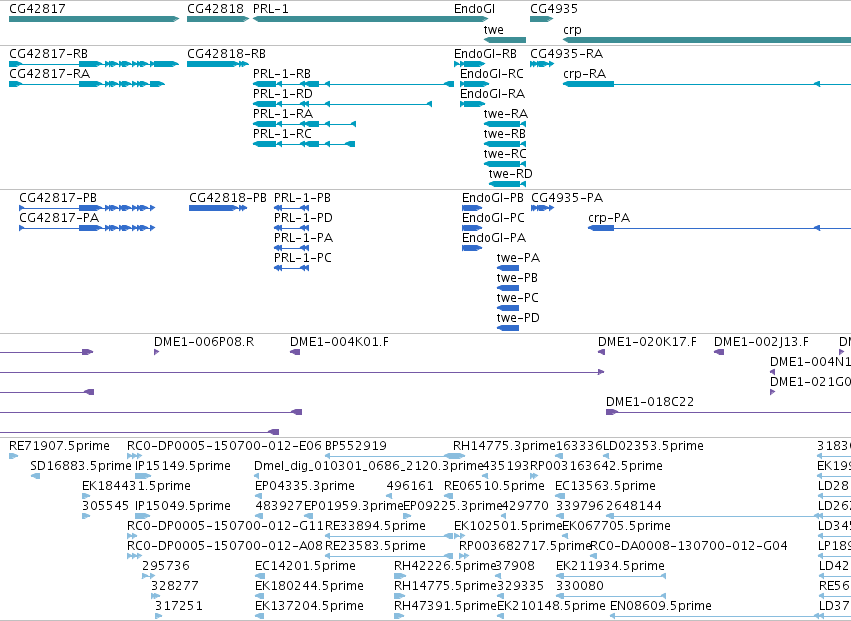
Task: Select the CG4935-RA transcript label
Action: 567,54
